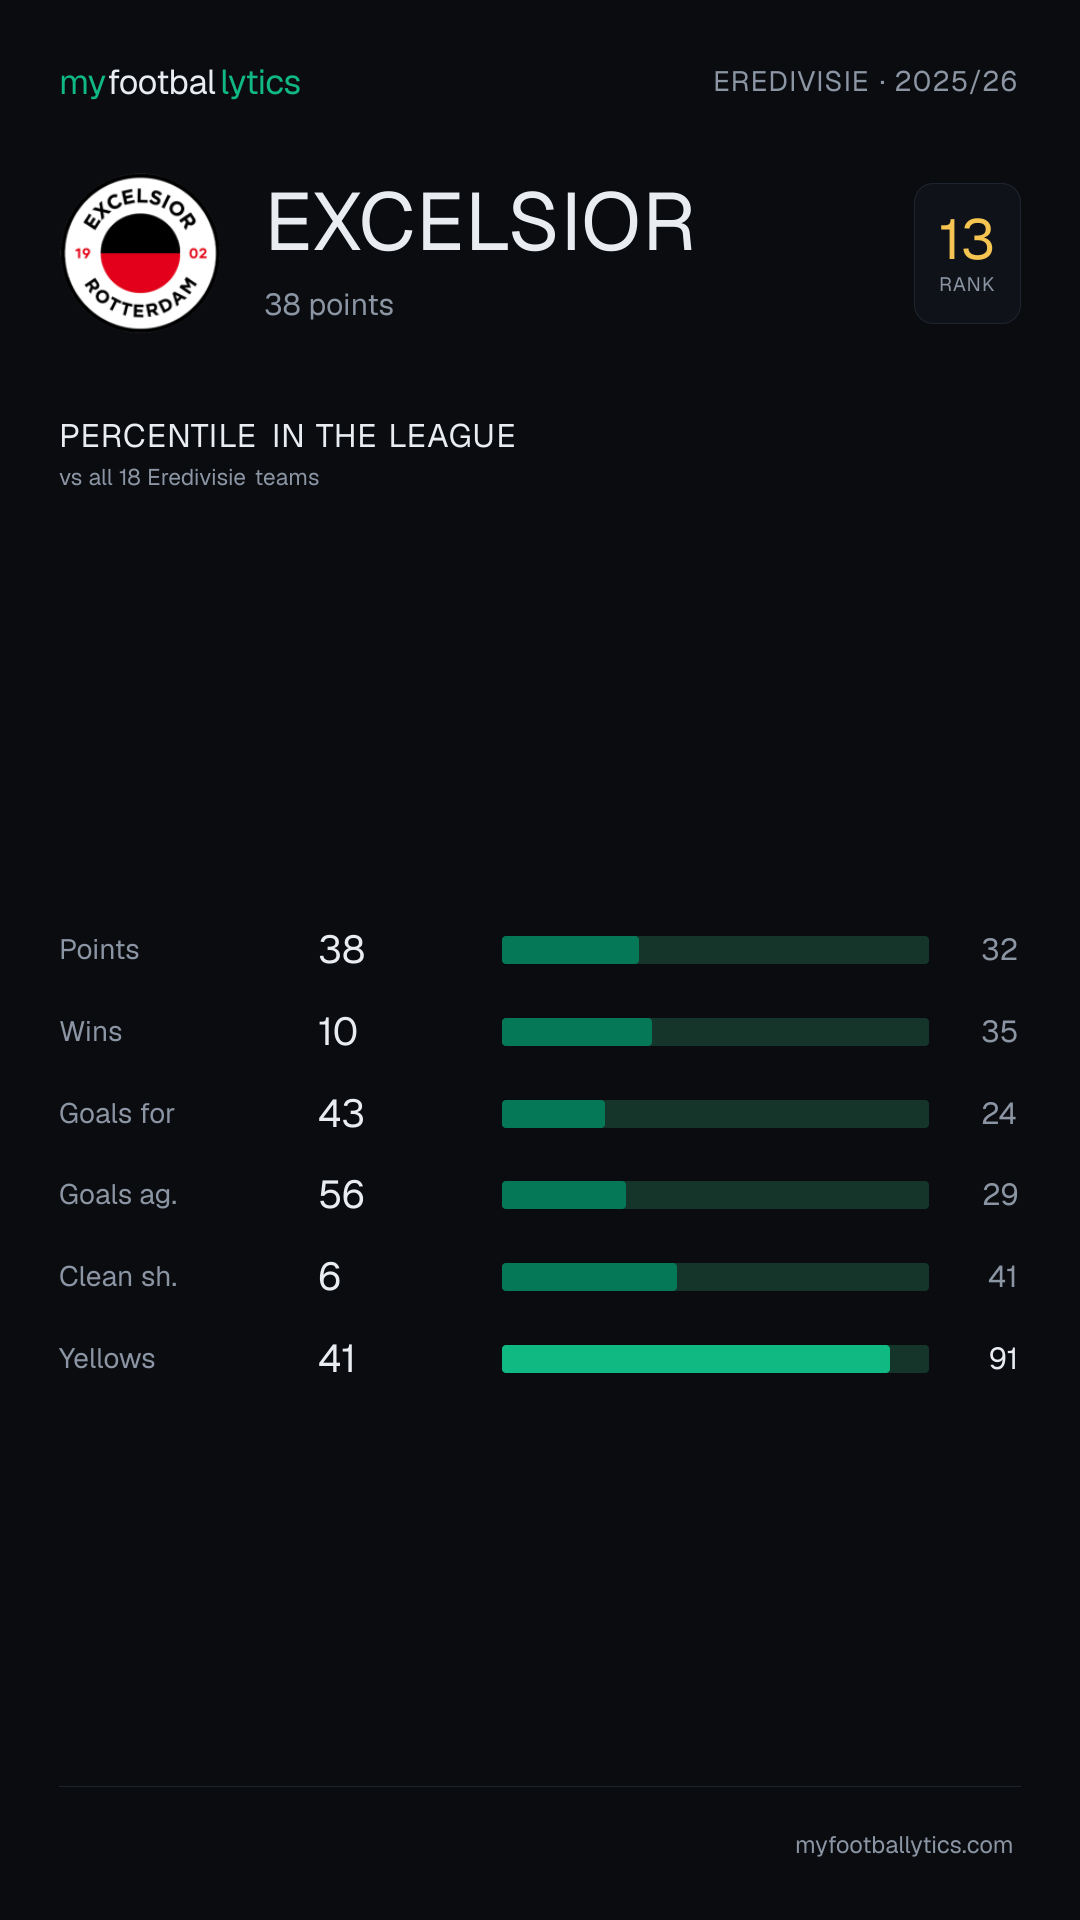1080x1920 pixels.
Task: Select the 38 points subtitle
Action: 329,305
